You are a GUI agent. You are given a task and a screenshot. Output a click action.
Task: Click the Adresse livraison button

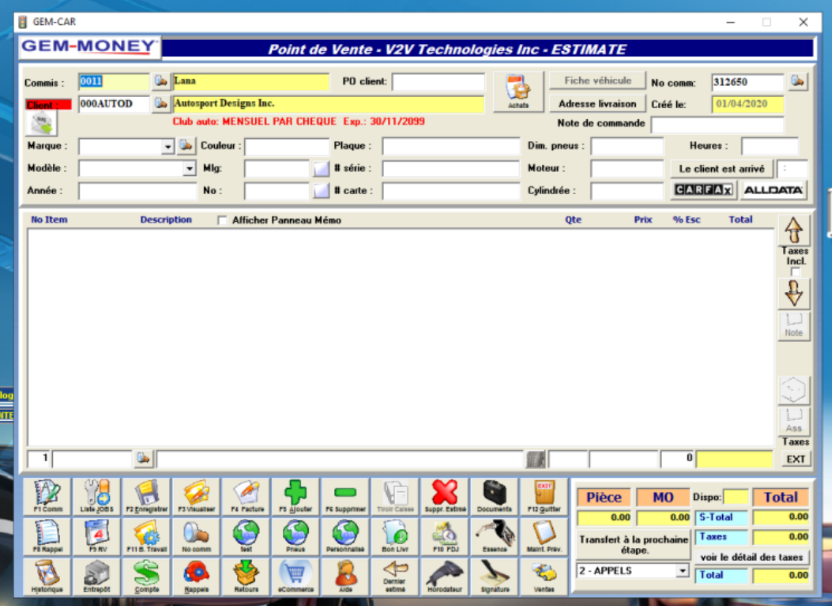click(597, 104)
